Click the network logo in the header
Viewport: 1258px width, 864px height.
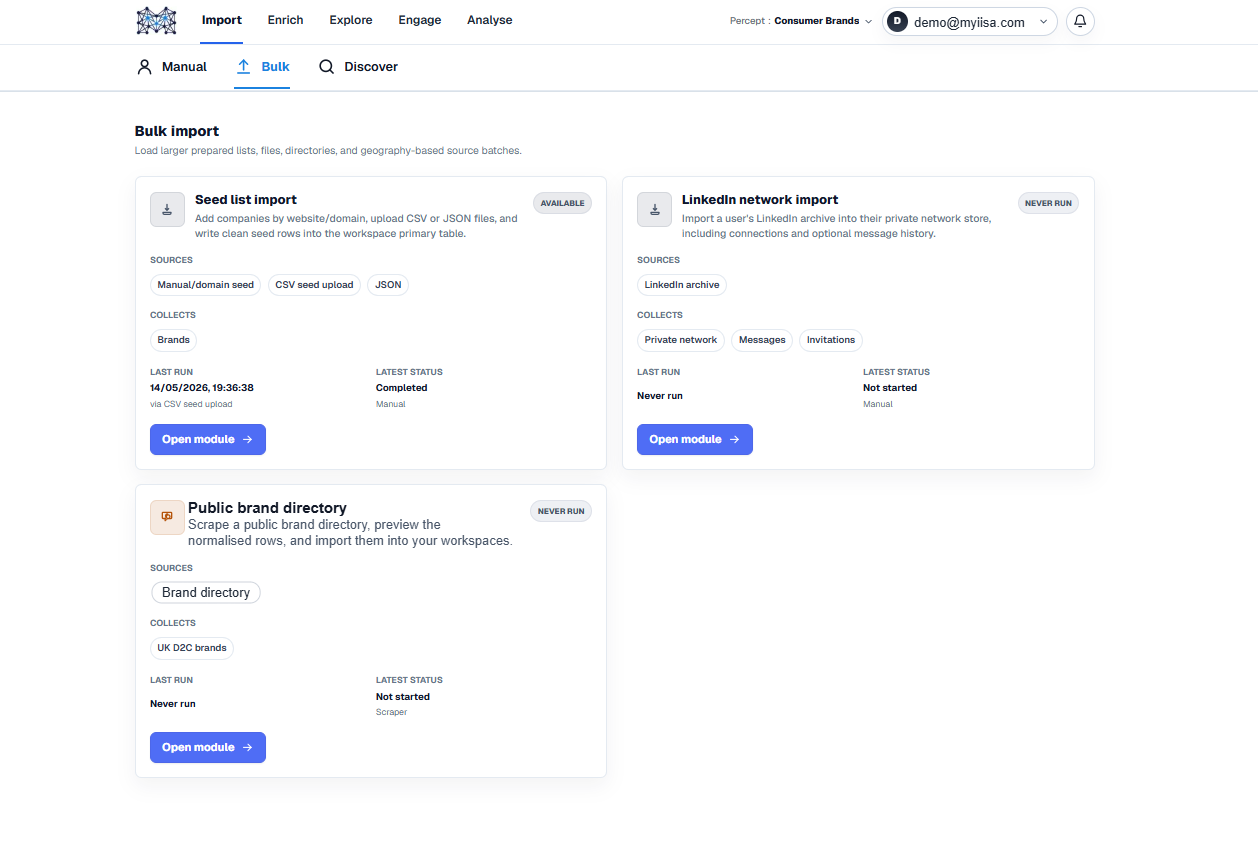click(x=156, y=21)
